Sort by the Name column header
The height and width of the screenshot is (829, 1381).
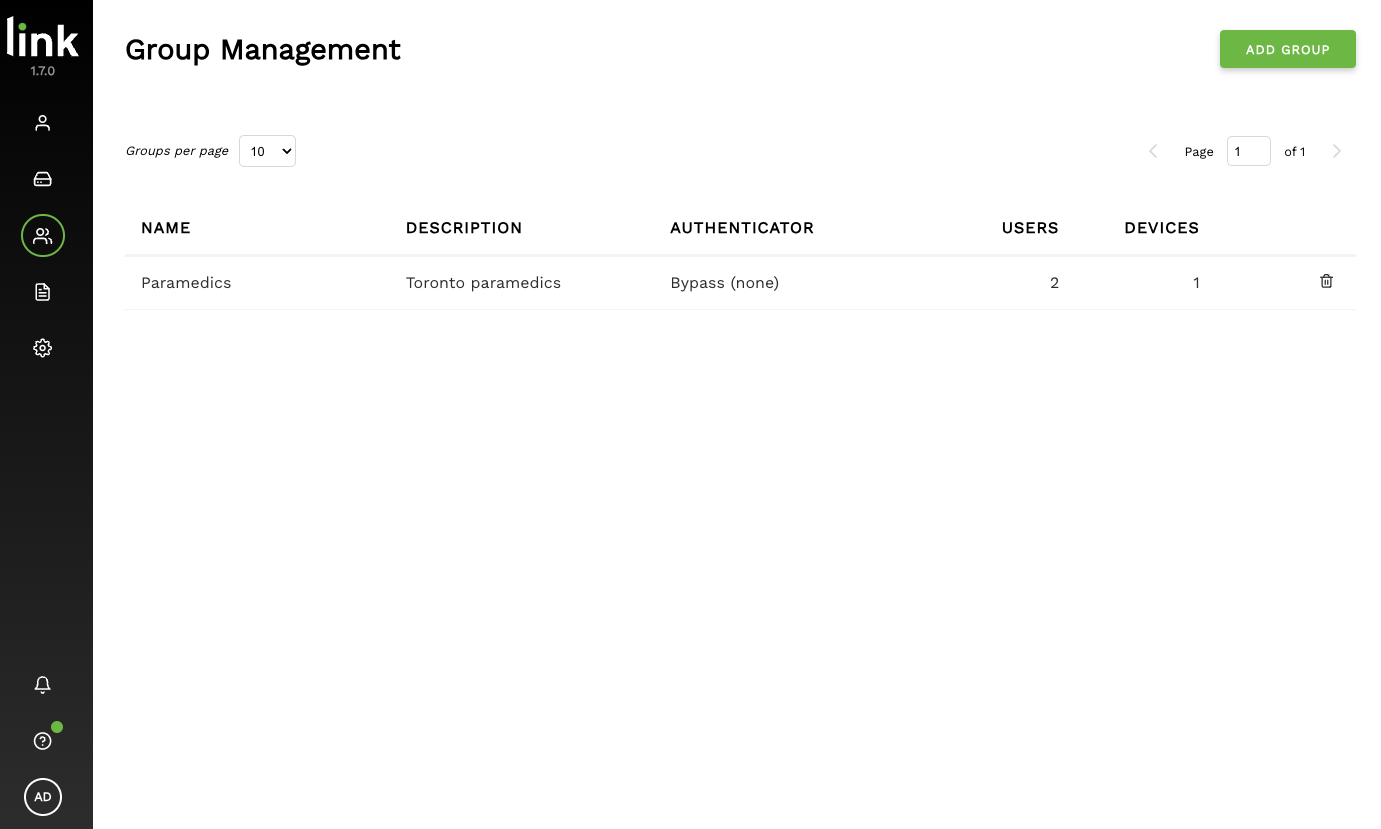166,228
